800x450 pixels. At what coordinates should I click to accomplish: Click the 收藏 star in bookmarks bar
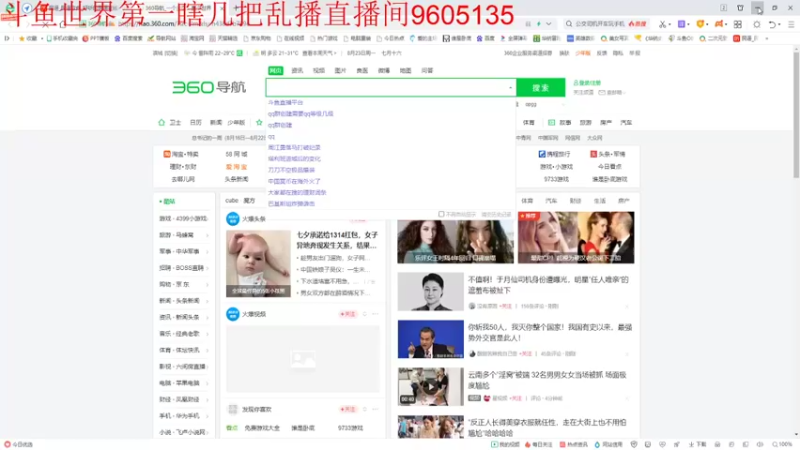coord(22,38)
